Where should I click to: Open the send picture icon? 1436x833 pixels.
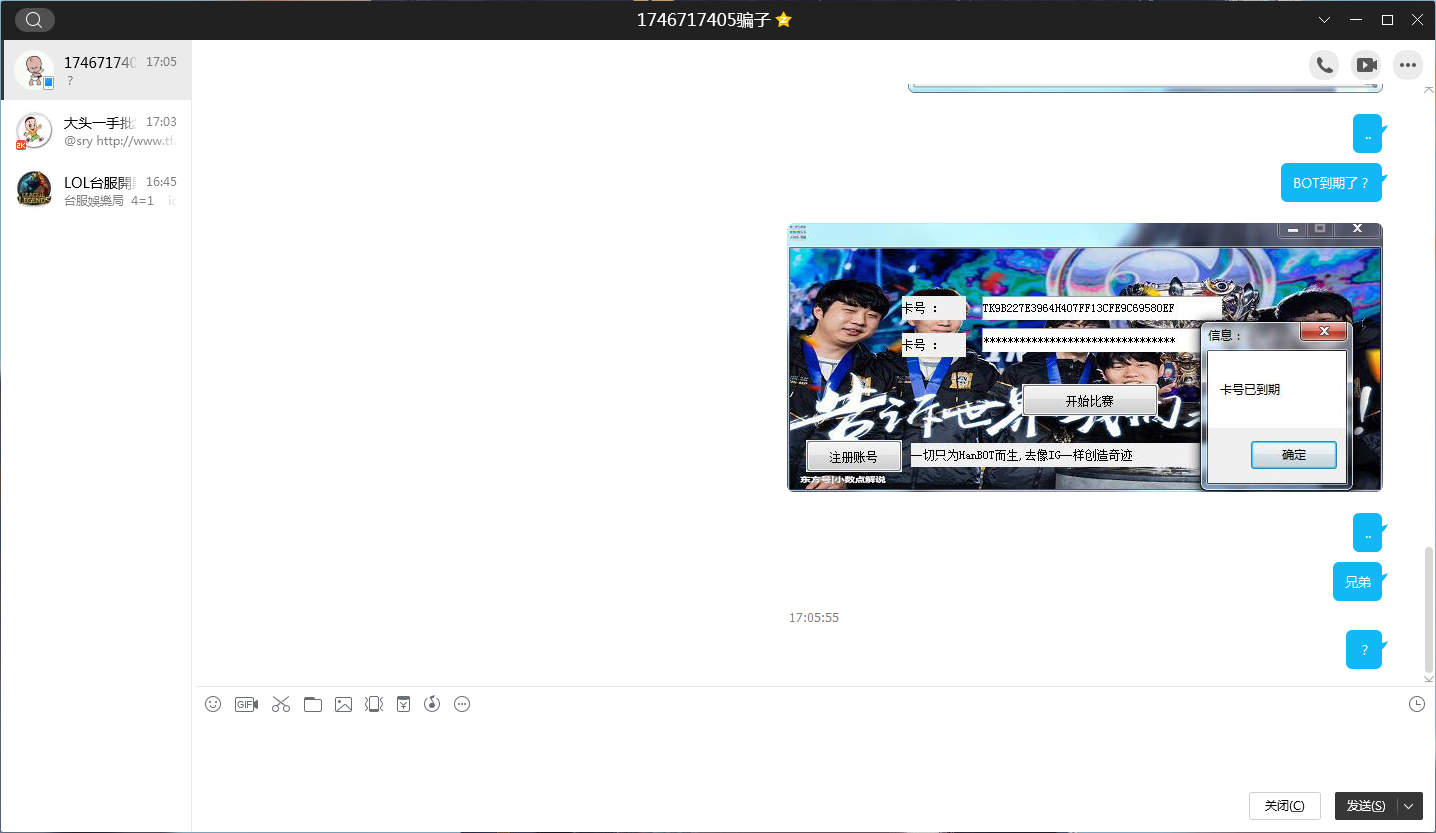[343, 704]
